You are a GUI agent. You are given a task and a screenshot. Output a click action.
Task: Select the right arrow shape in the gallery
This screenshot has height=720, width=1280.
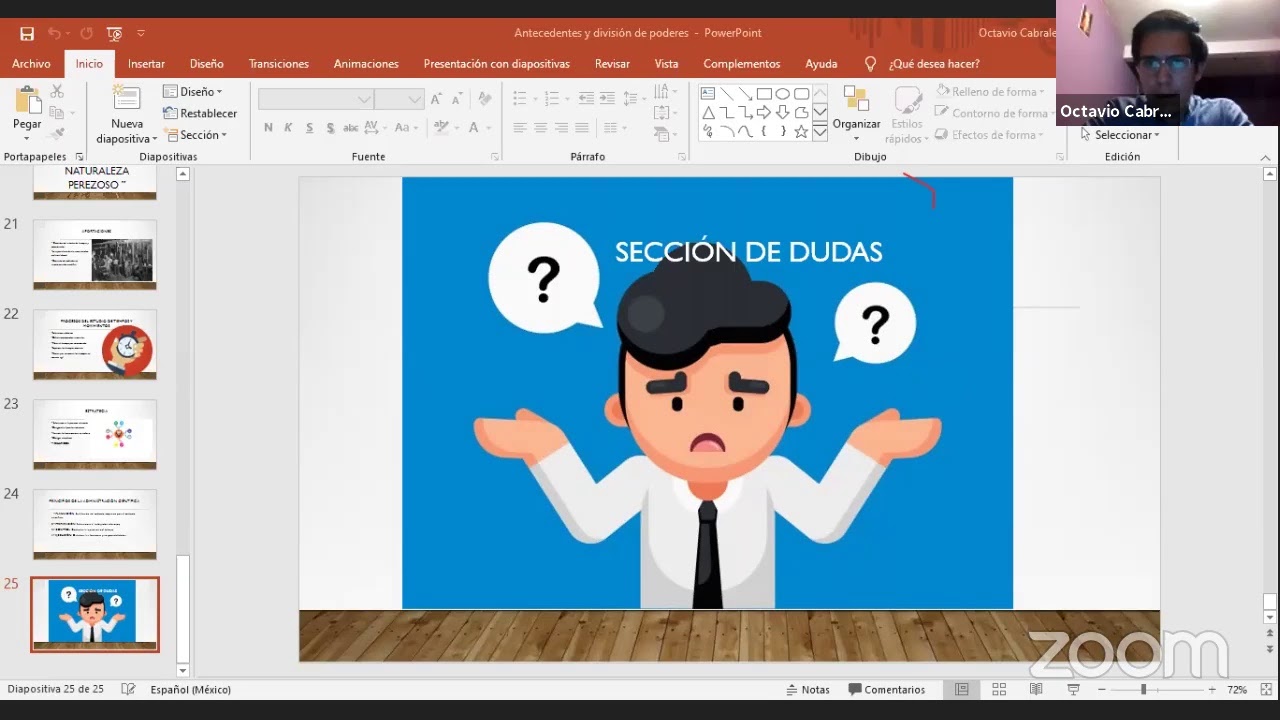764,113
